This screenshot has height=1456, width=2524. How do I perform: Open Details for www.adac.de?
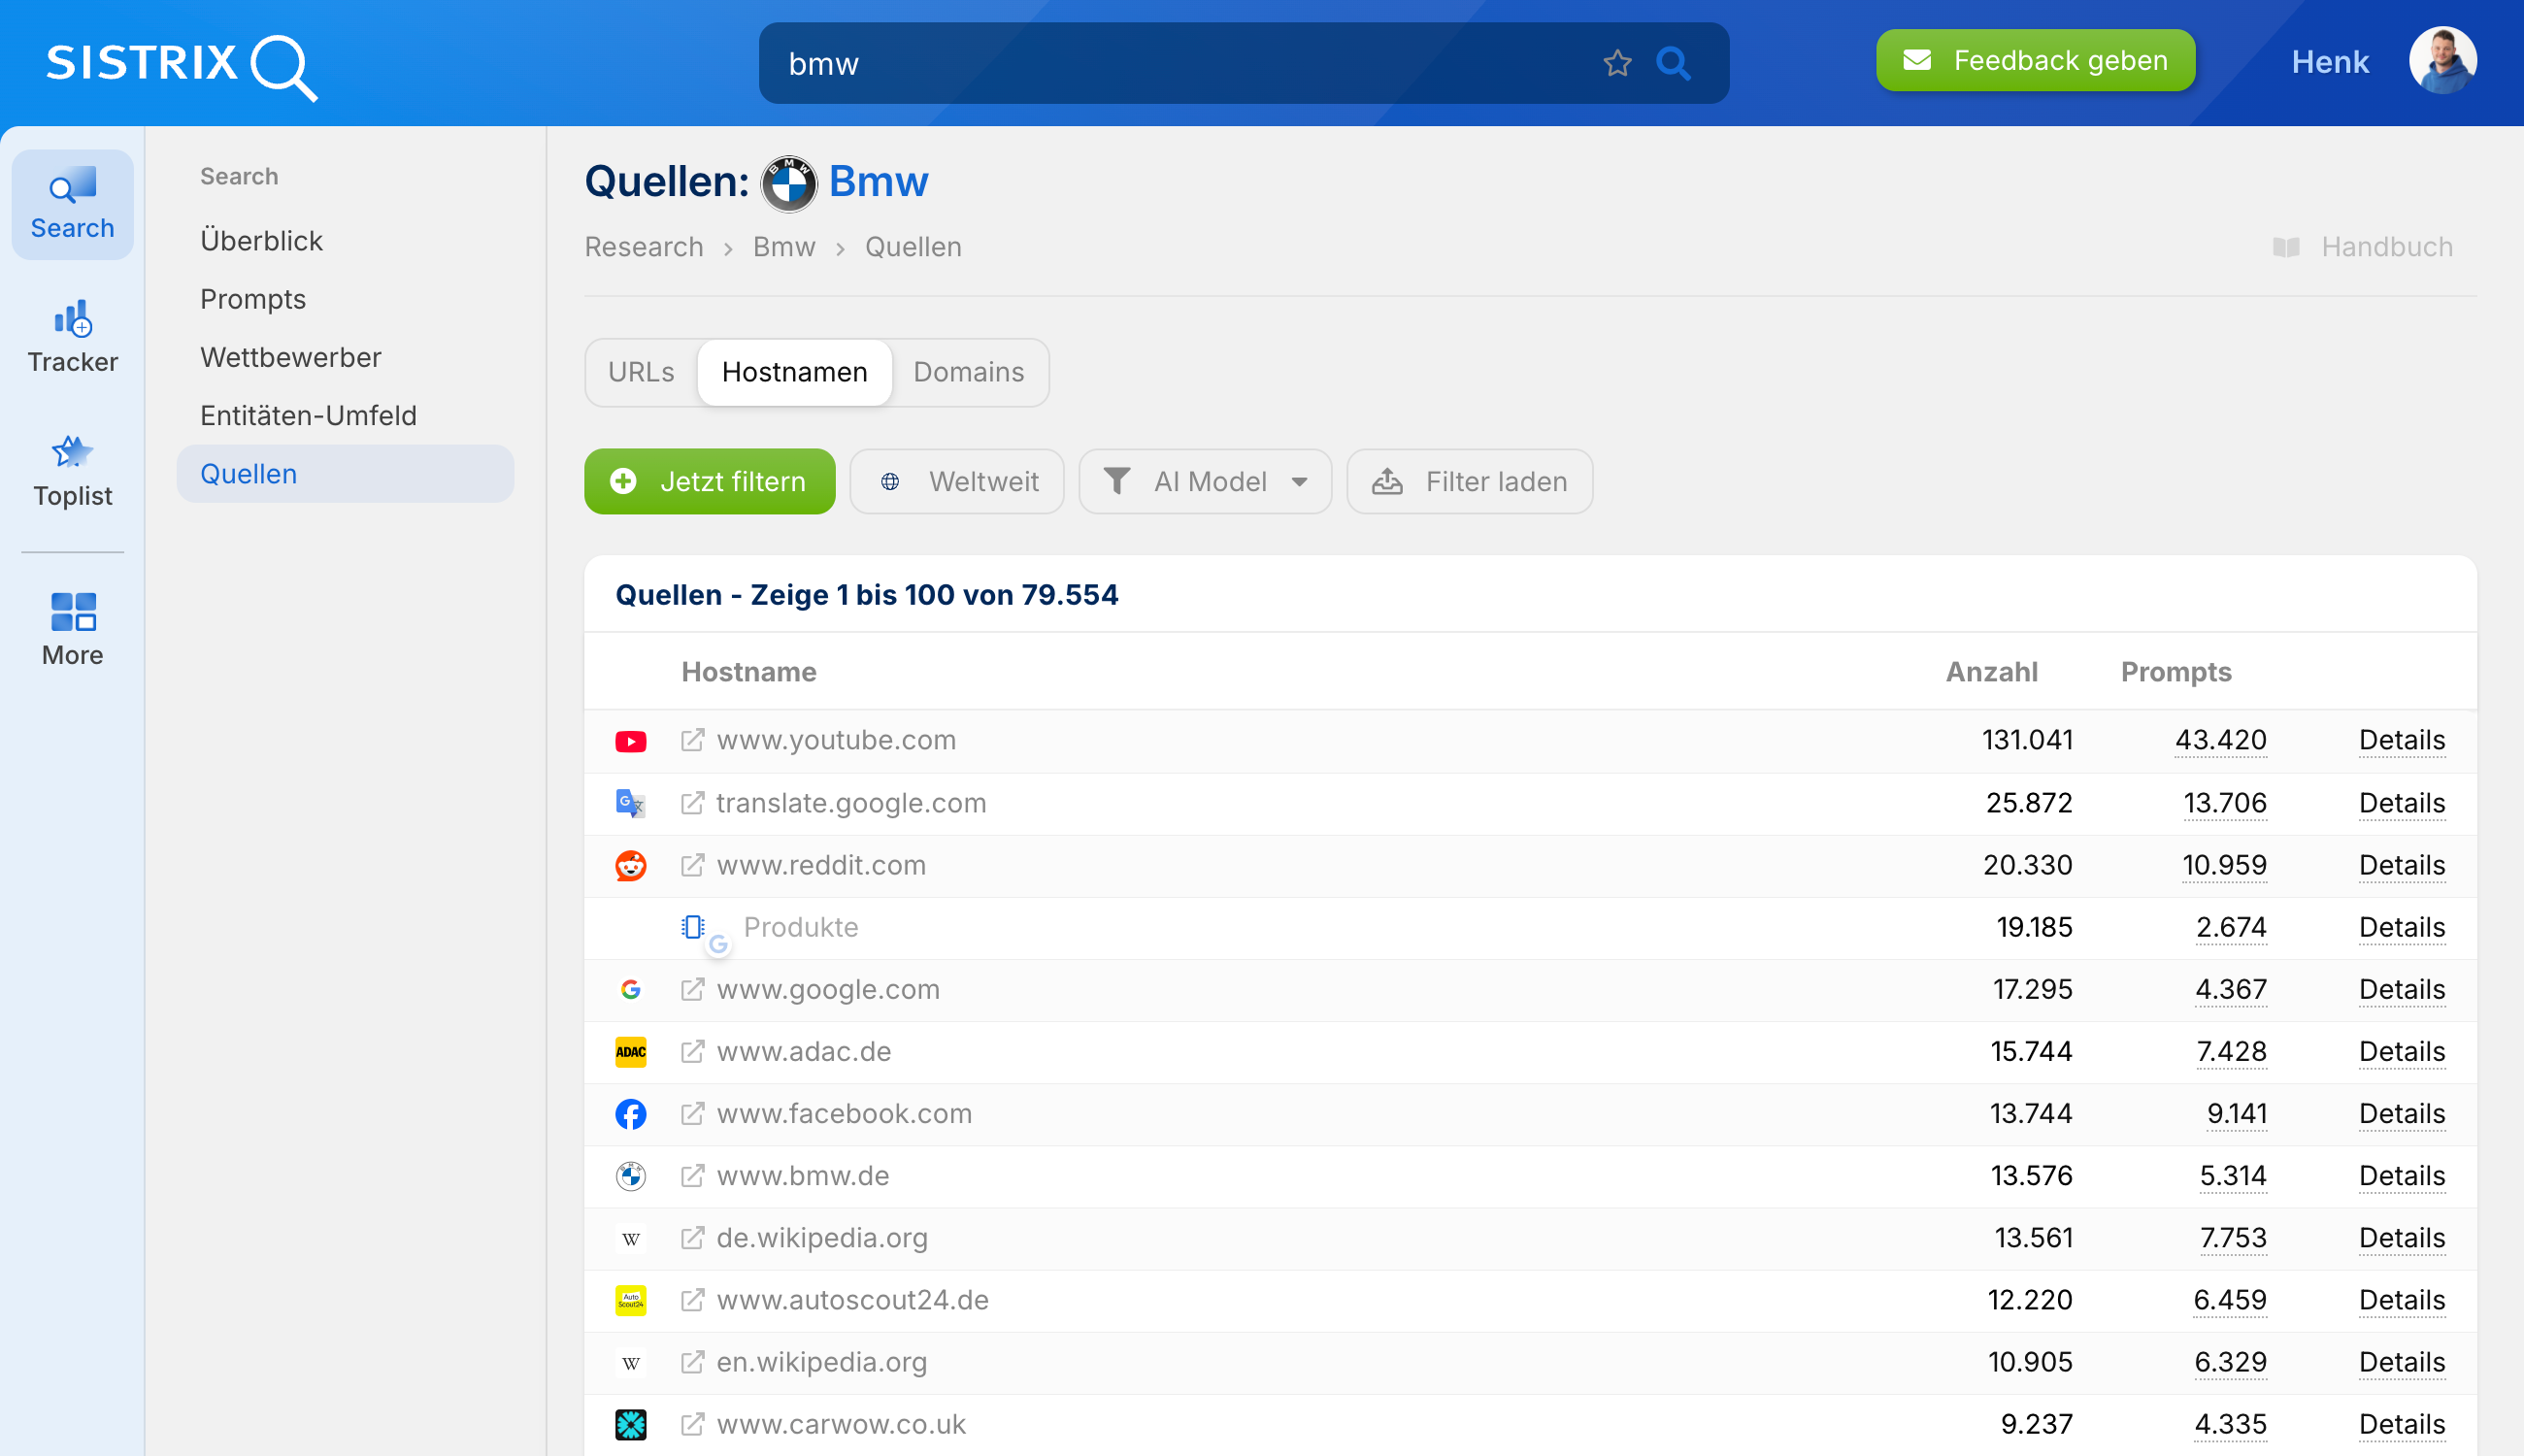[x=2402, y=1051]
